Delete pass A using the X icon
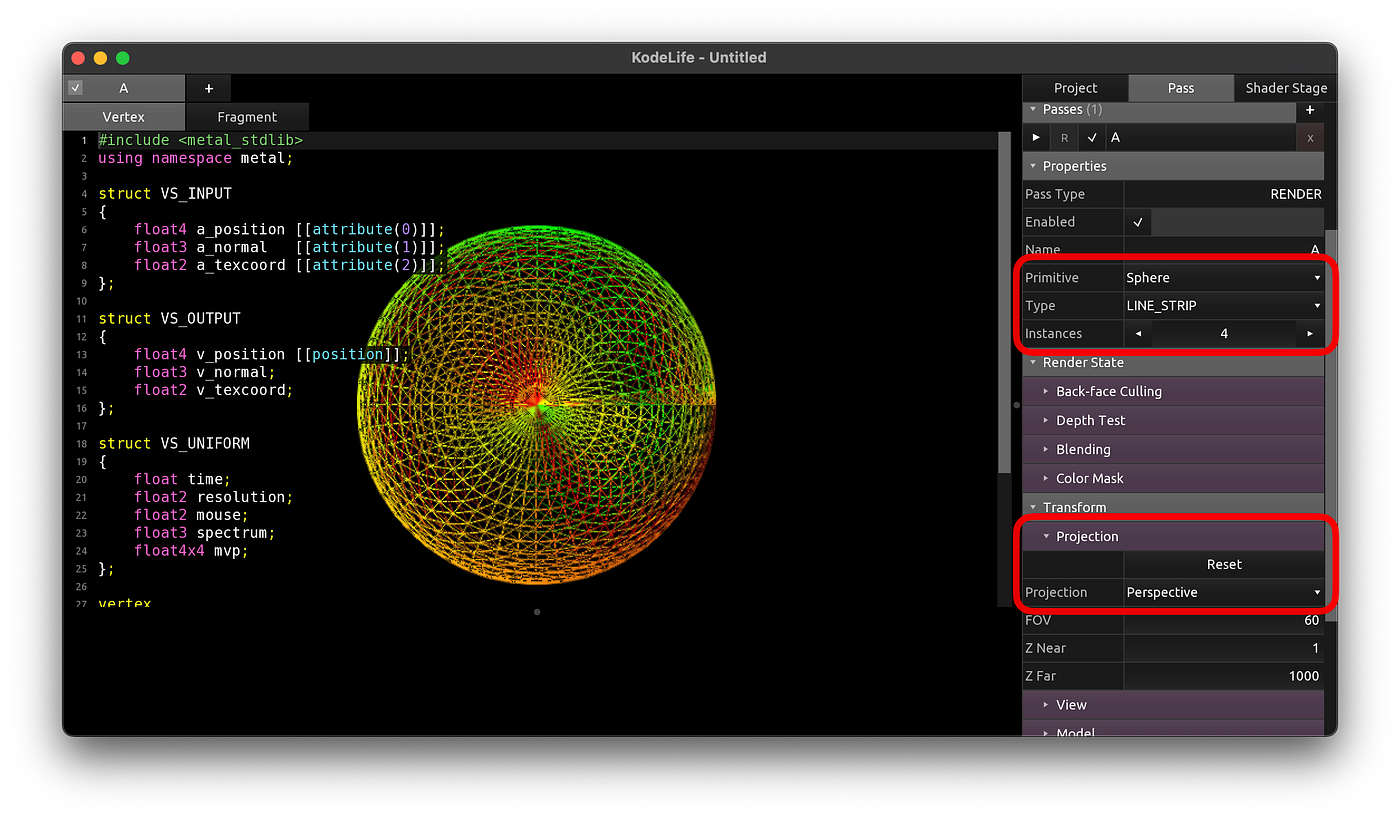This screenshot has width=1400, height=819. tap(1310, 137)
